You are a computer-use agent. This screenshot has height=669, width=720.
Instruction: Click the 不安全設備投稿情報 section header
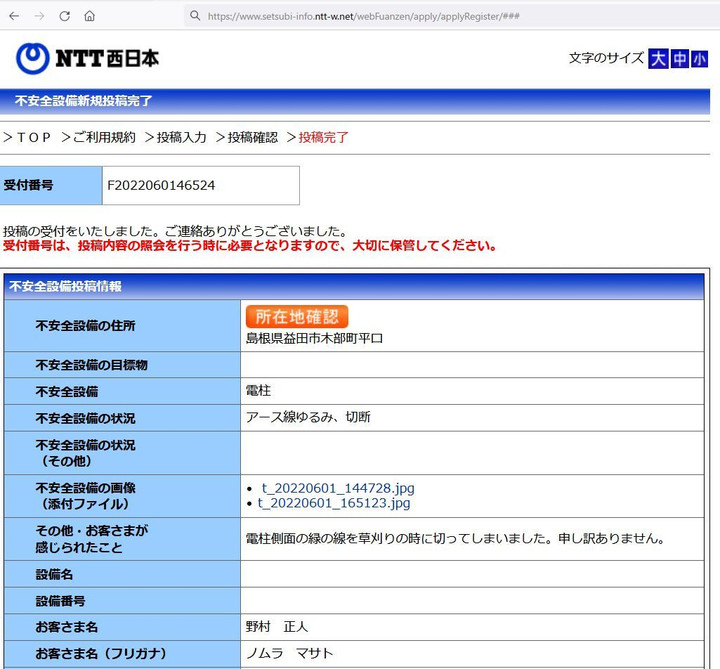(66, 286)
